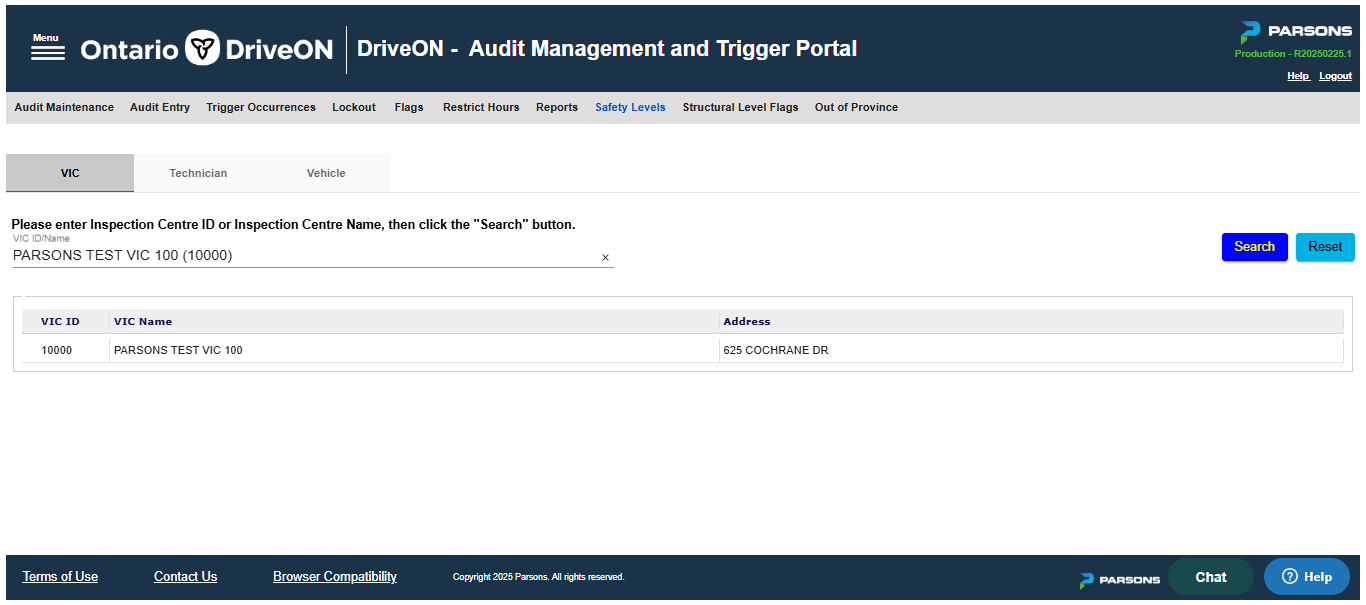
Task: Click the Parsons logo in footer
Action: pyautogui.click(x=1119, y=579)
